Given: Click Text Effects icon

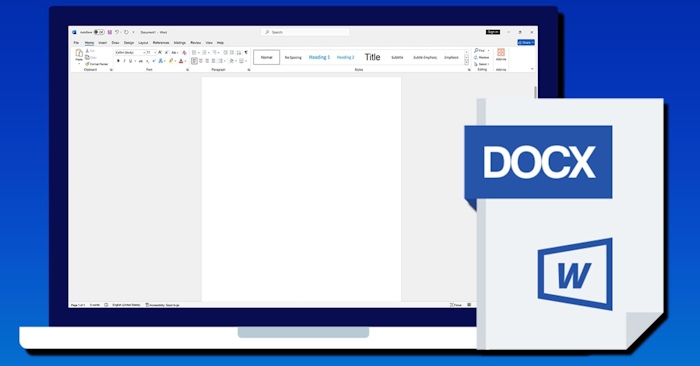Looking at the screenshot, I should 161,61.
